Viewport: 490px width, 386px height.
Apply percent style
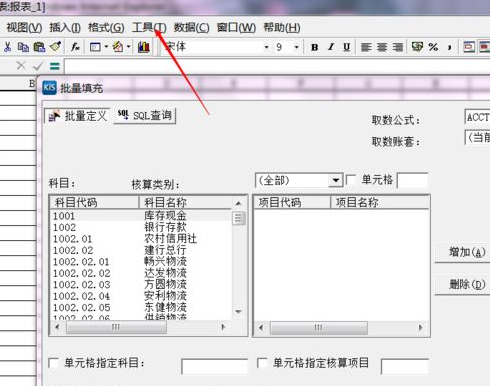433,47
